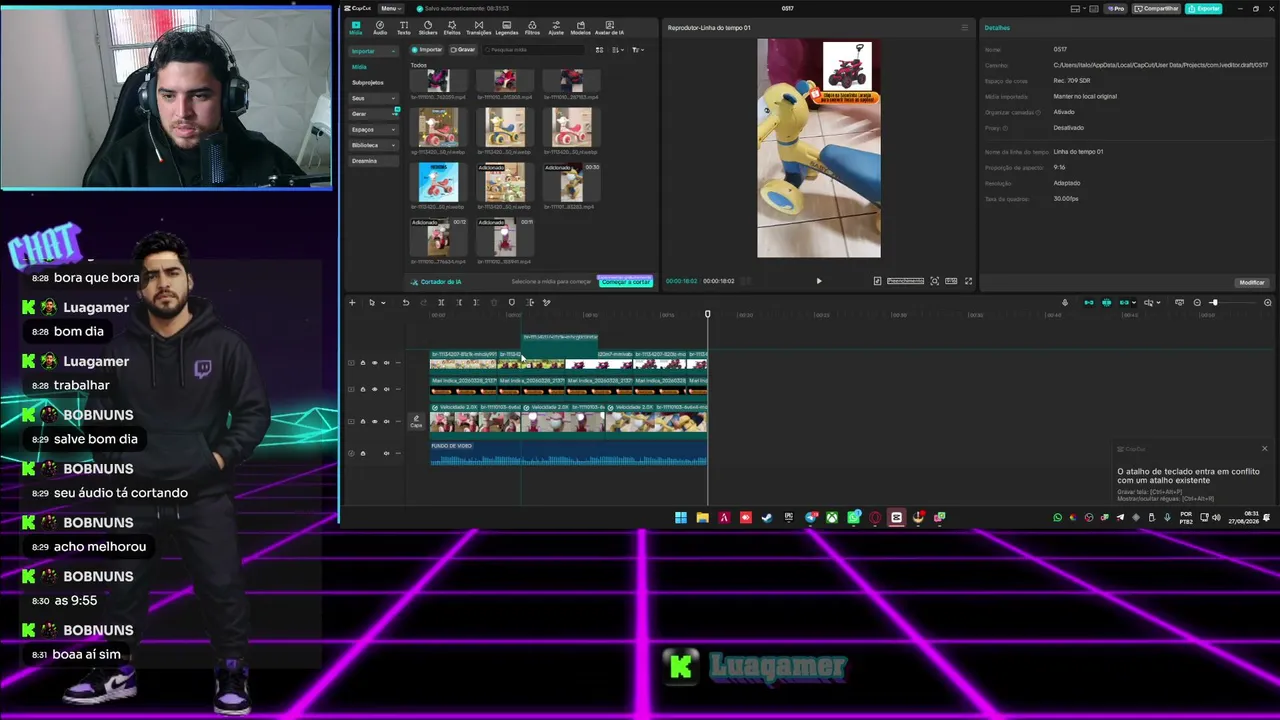The height and width of the screenshot is (720, 1280).
Task: Hide the top video track
Action: (x=375, y=362)
